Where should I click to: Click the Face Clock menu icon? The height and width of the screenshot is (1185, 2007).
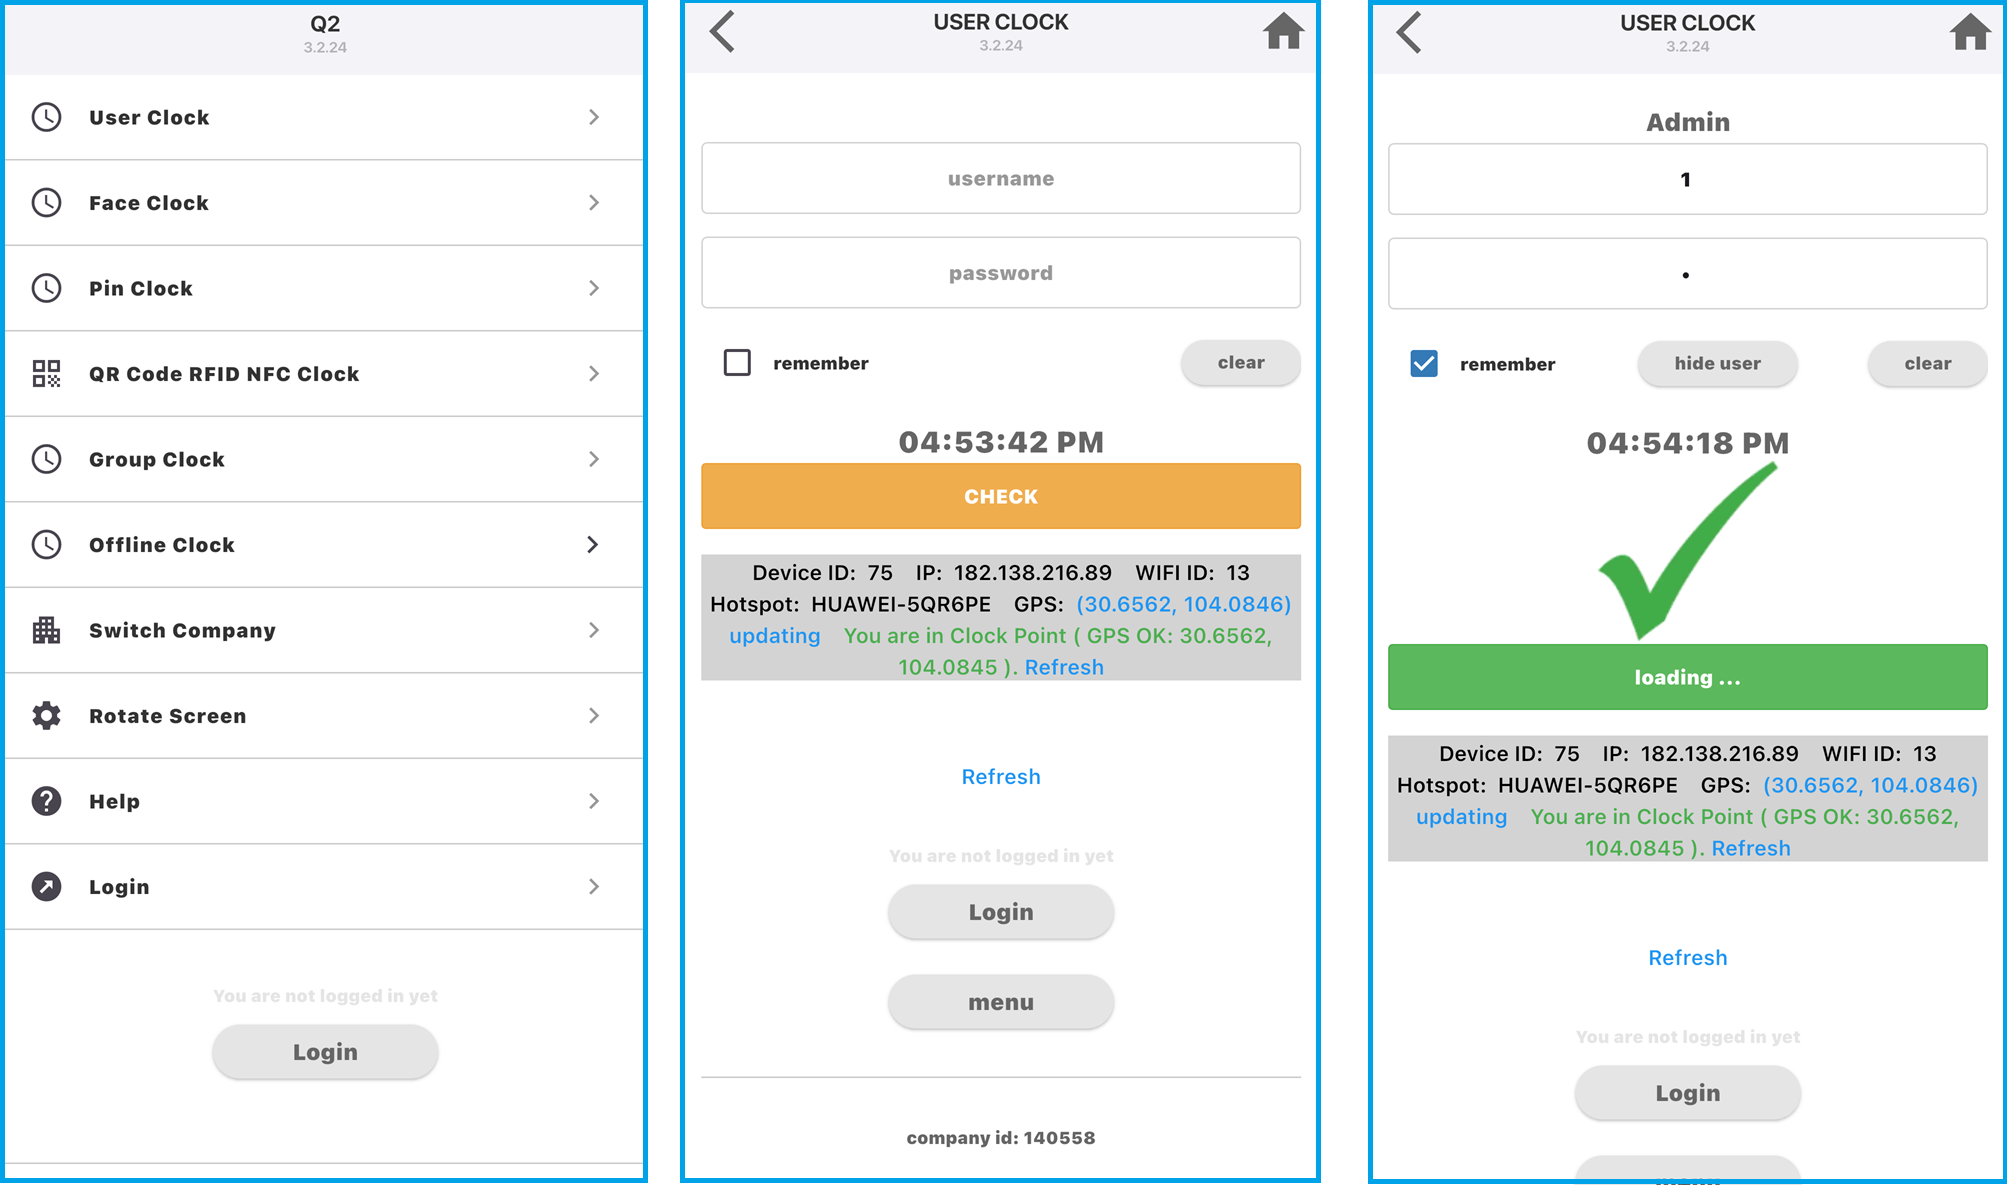coord(44,203)
